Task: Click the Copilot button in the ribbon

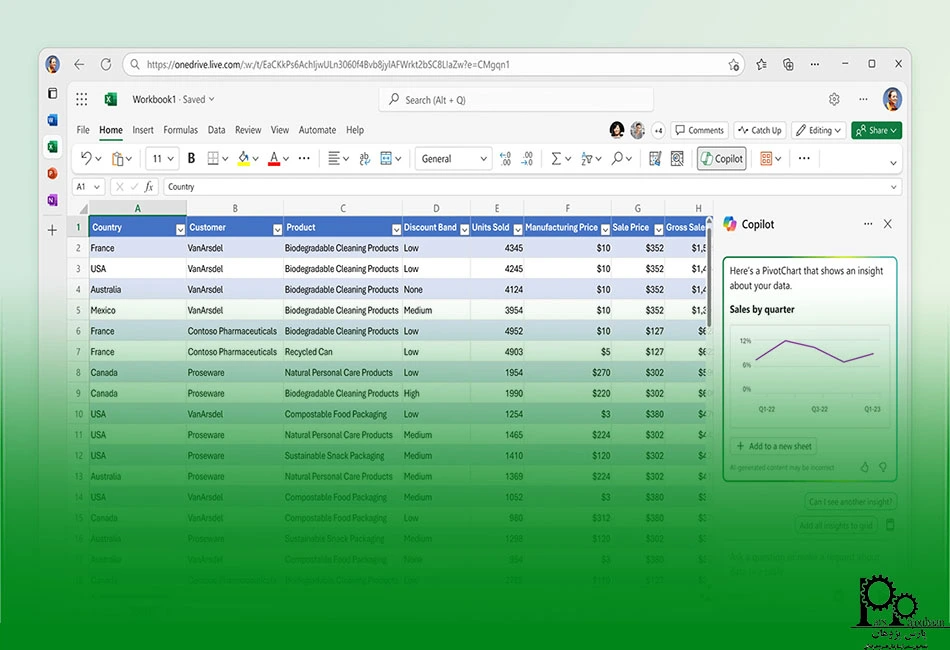Action: click(x=721, y=158)
